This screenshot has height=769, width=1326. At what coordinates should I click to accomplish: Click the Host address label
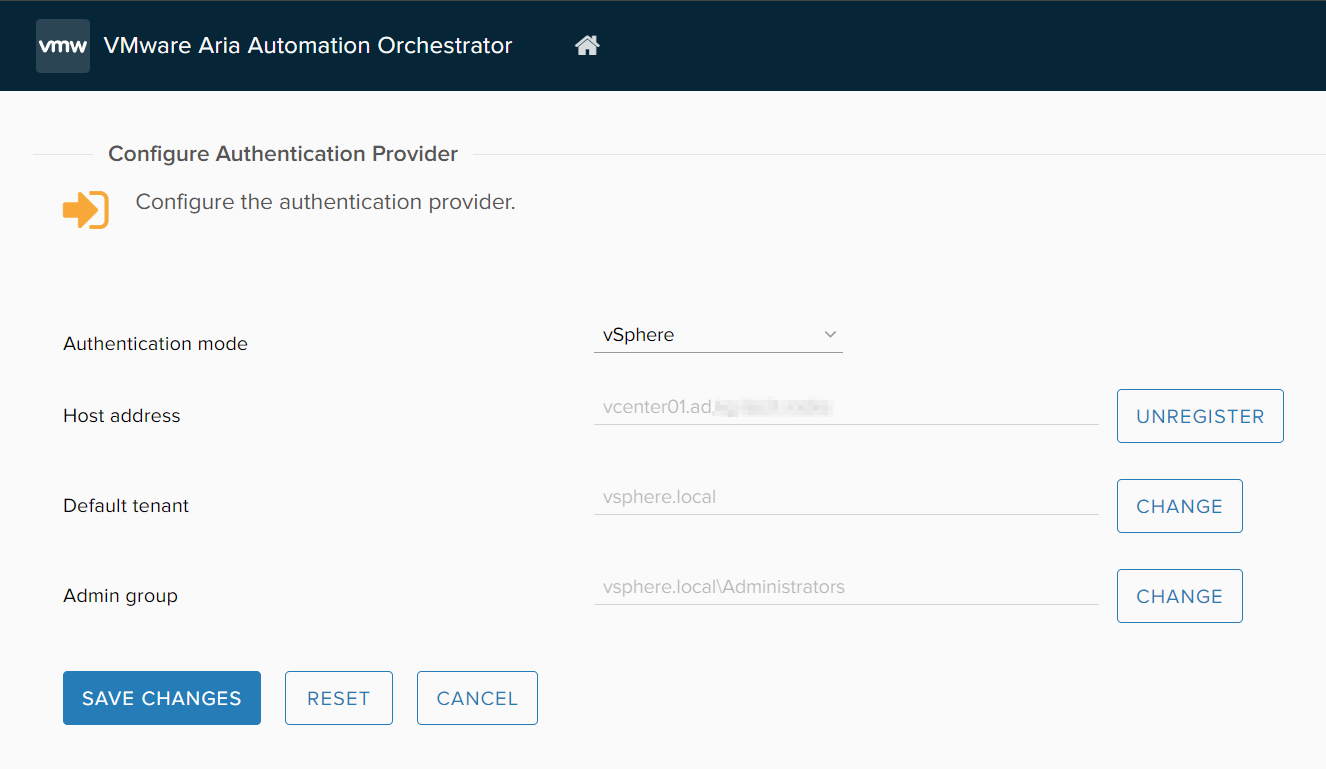[122, 416]
